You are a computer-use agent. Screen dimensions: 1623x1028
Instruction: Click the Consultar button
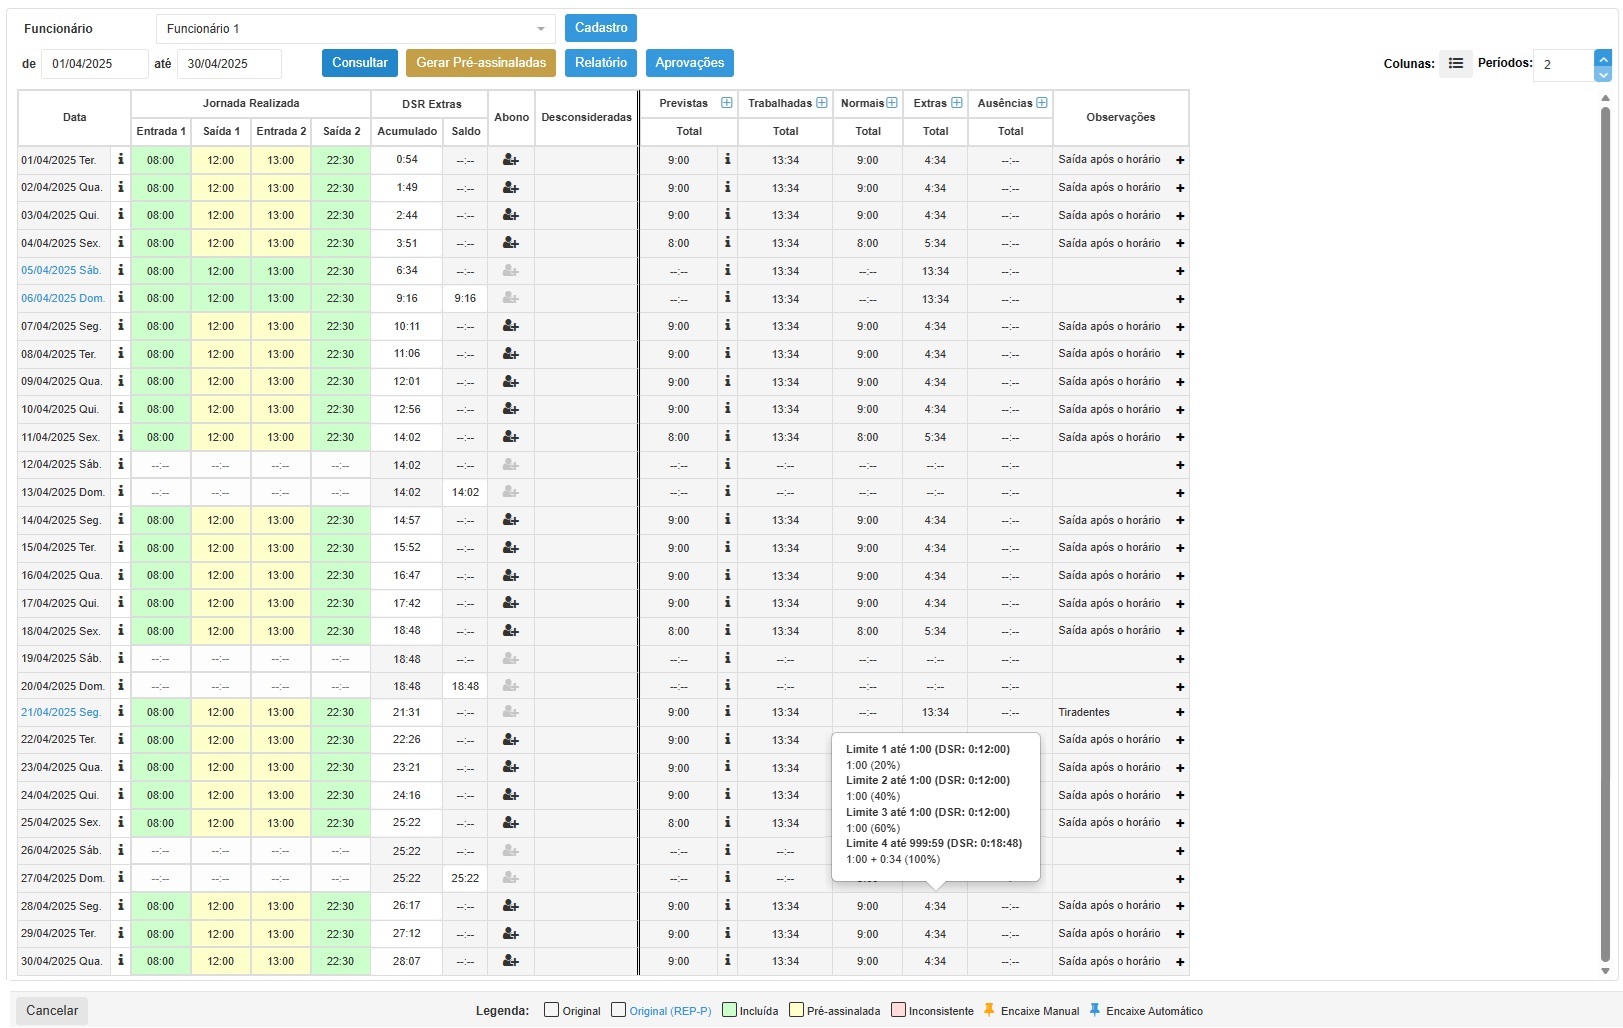(x=360, y=63)
